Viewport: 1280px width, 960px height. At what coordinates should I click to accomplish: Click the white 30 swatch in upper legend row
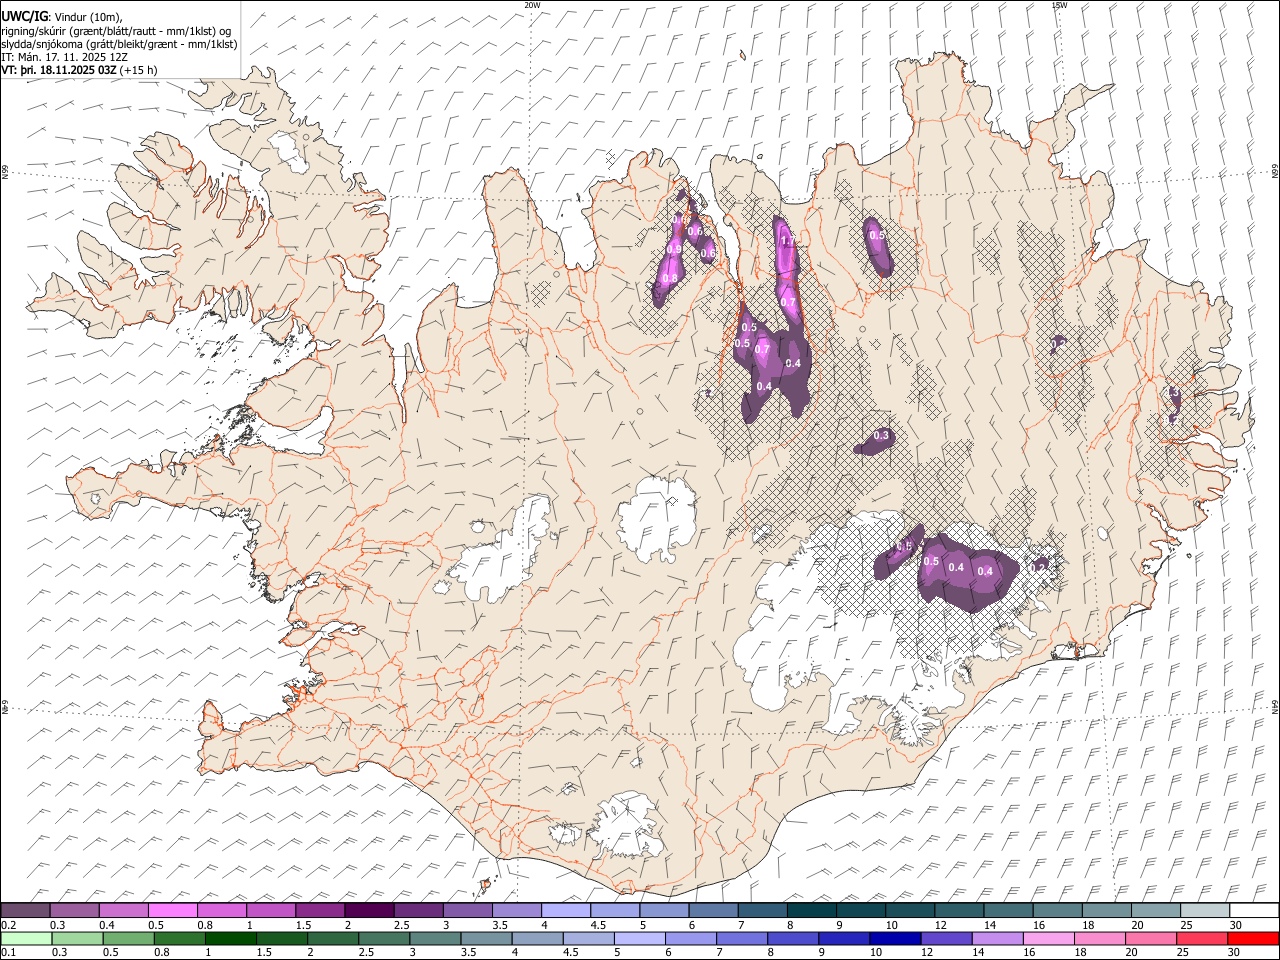coord(1253,910)
